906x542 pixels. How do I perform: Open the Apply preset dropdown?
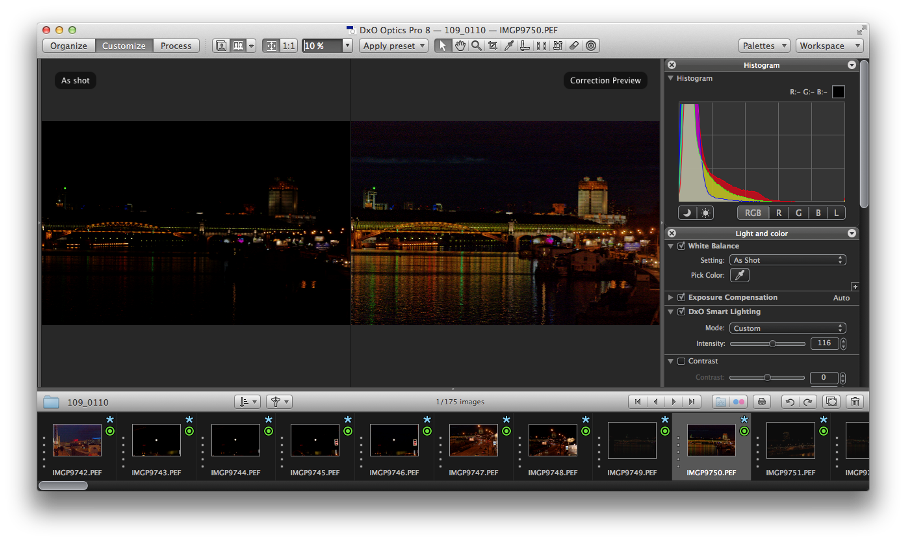[x=394, y=46]
